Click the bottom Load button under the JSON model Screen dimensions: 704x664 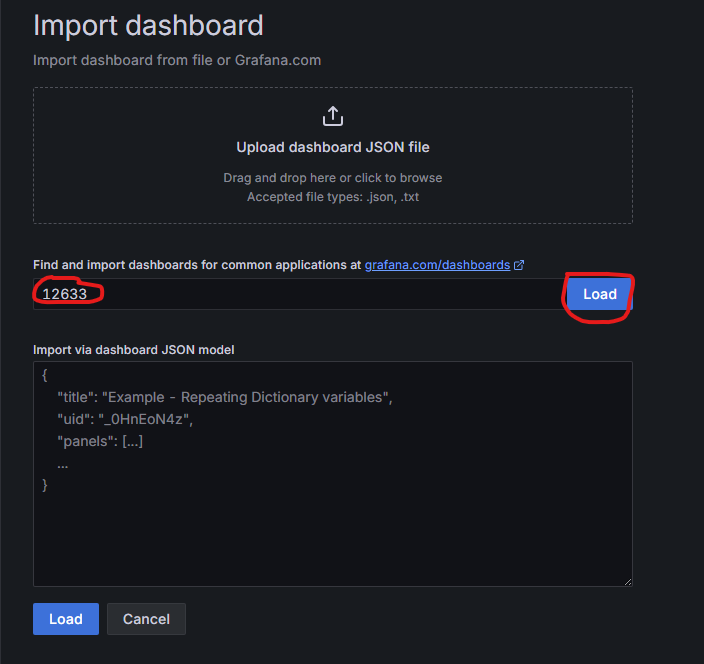[66, 619]
